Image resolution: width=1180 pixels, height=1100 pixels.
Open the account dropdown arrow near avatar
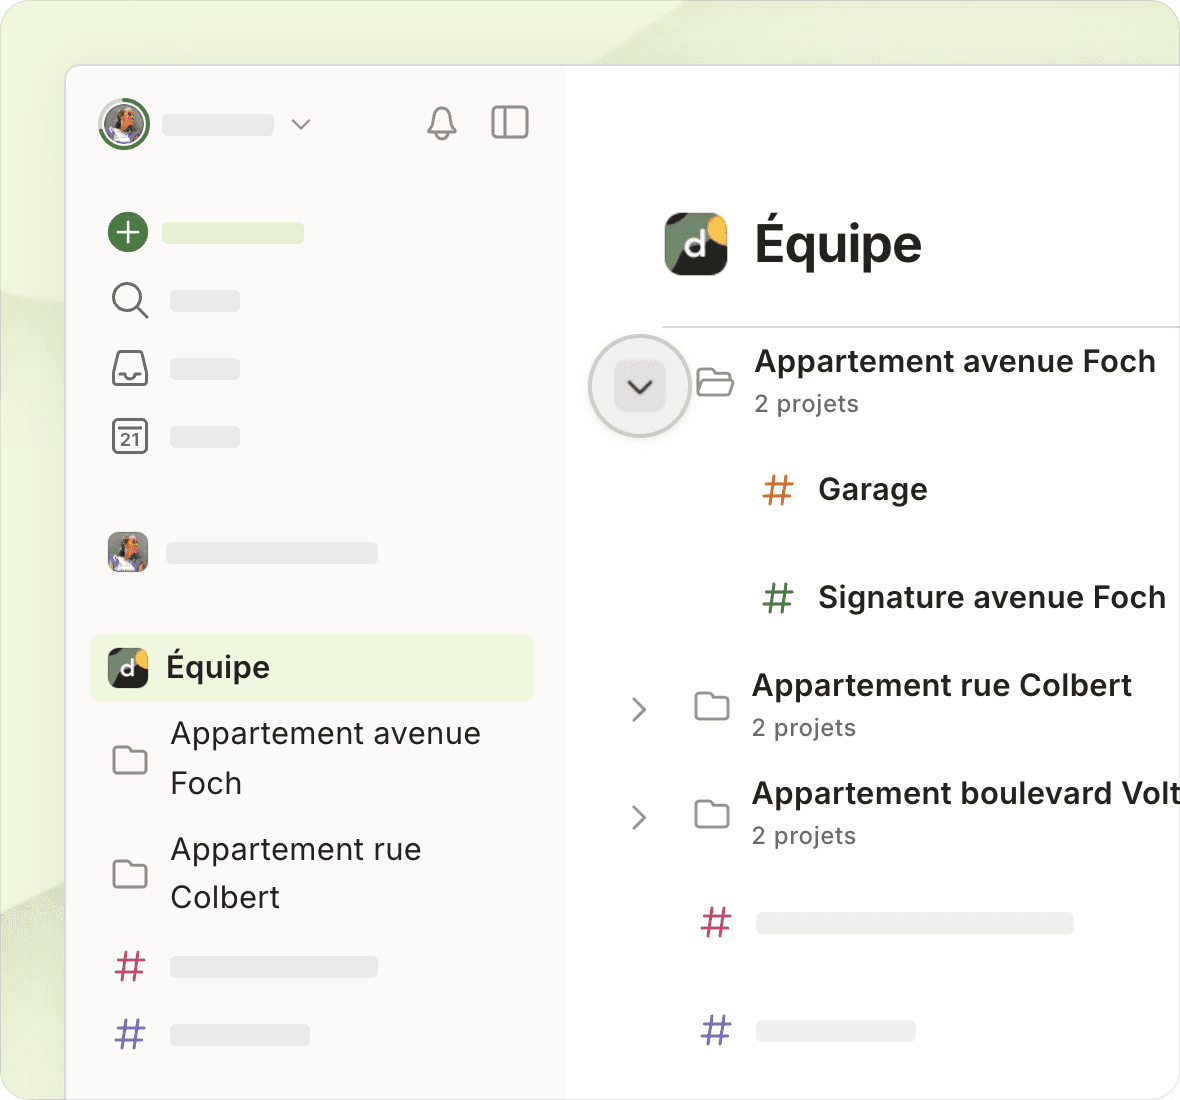[300, 124]
